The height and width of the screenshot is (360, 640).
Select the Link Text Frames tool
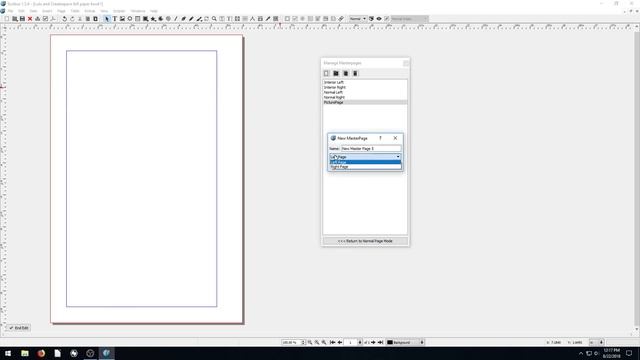(x=237, y=19)
